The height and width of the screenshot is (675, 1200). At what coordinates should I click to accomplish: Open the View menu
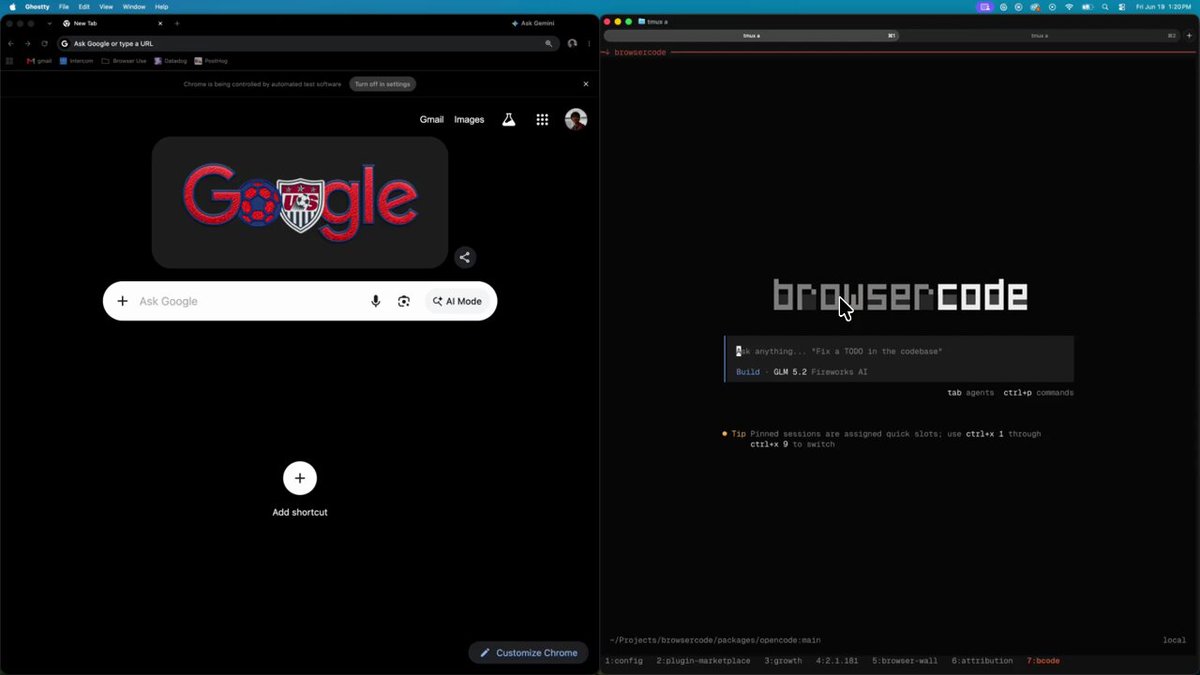[106, 7]
